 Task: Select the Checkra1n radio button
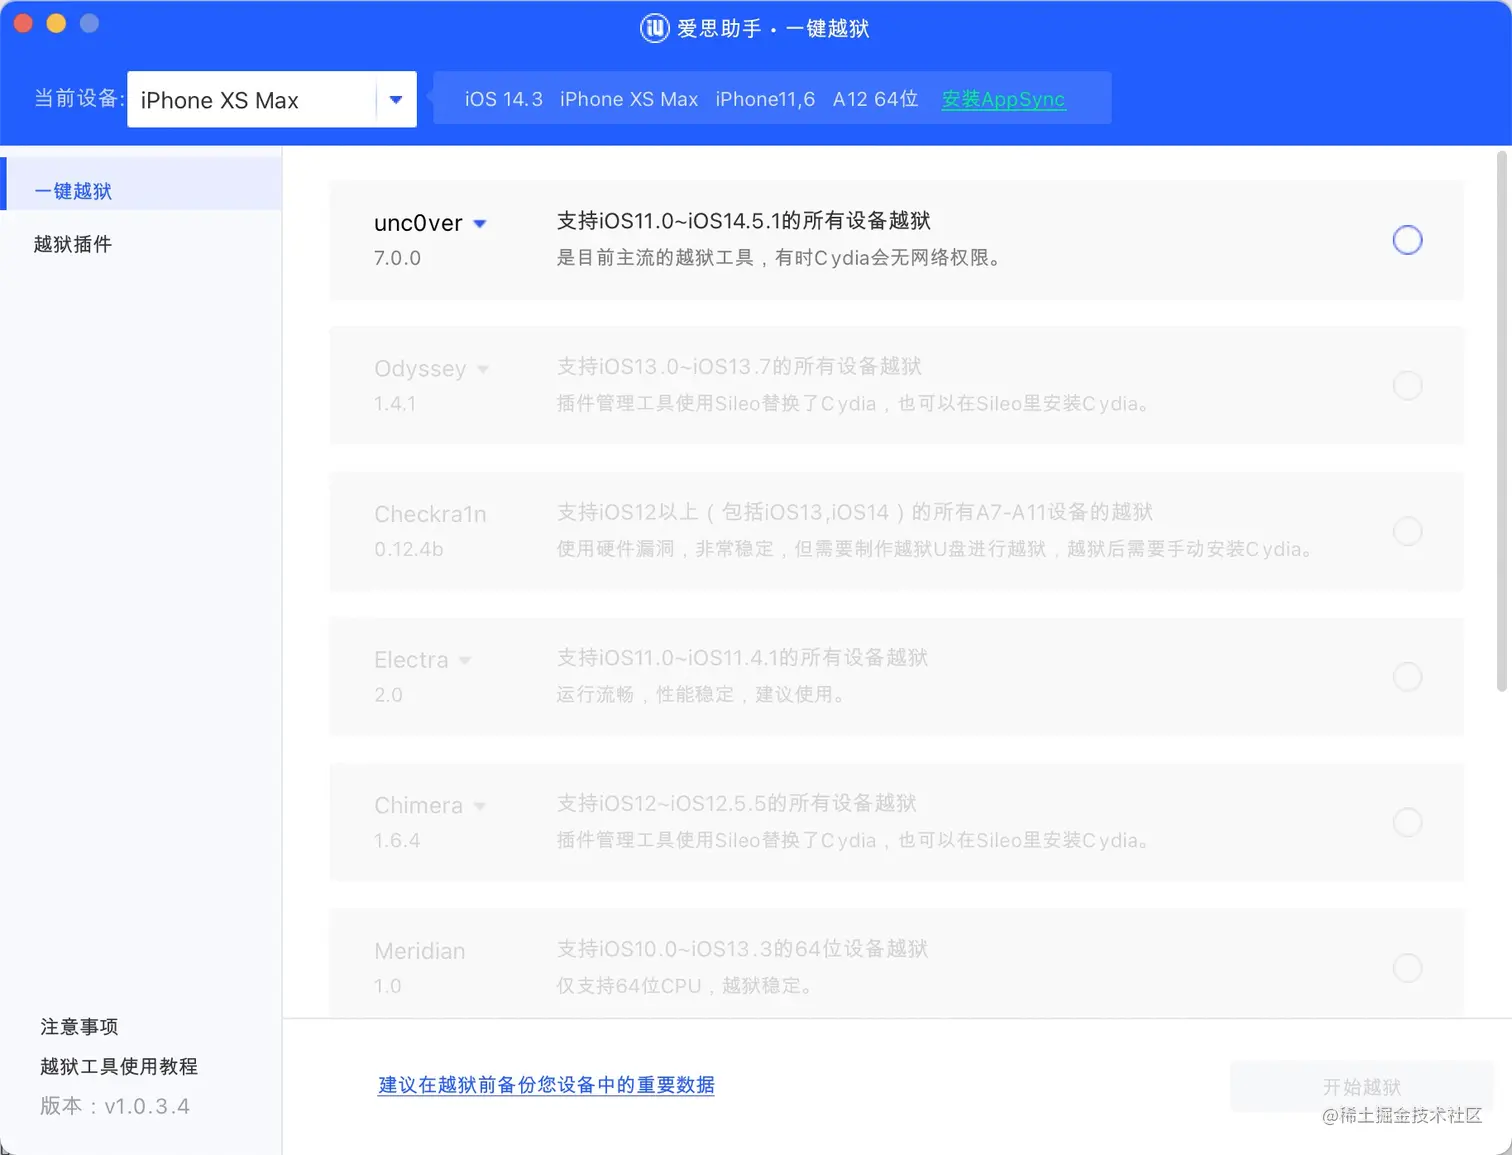click(x=1407, y=531)
